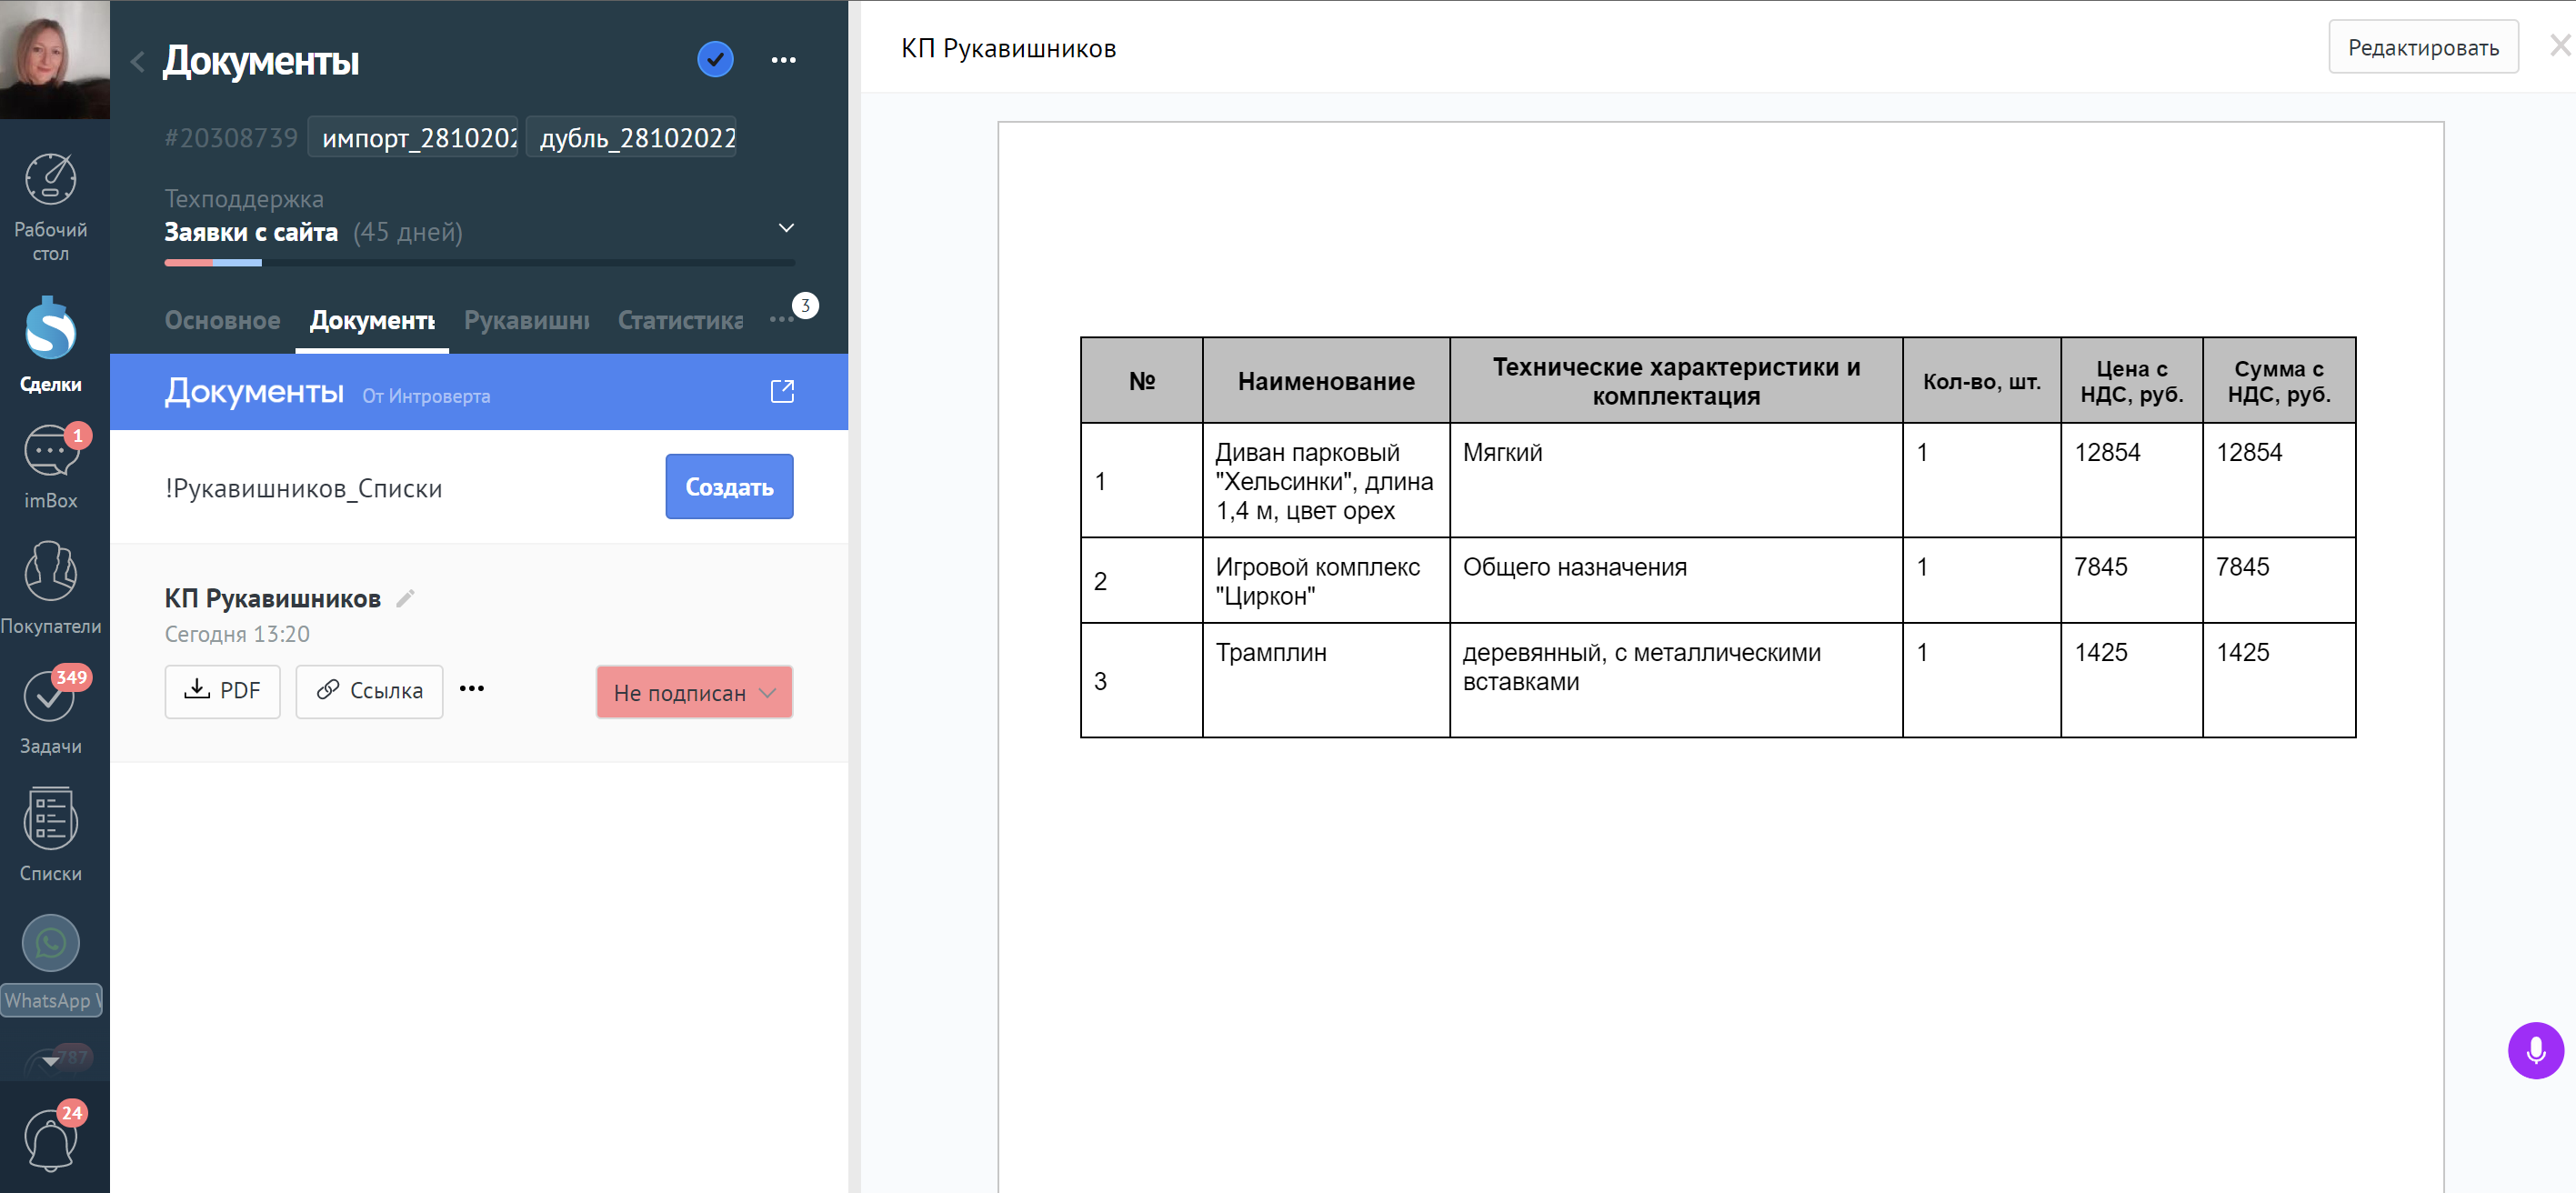This screenshot has width=2576, height=1193.
Task: Click template name !Рукавишников_Списки
Action: point(303,488)
